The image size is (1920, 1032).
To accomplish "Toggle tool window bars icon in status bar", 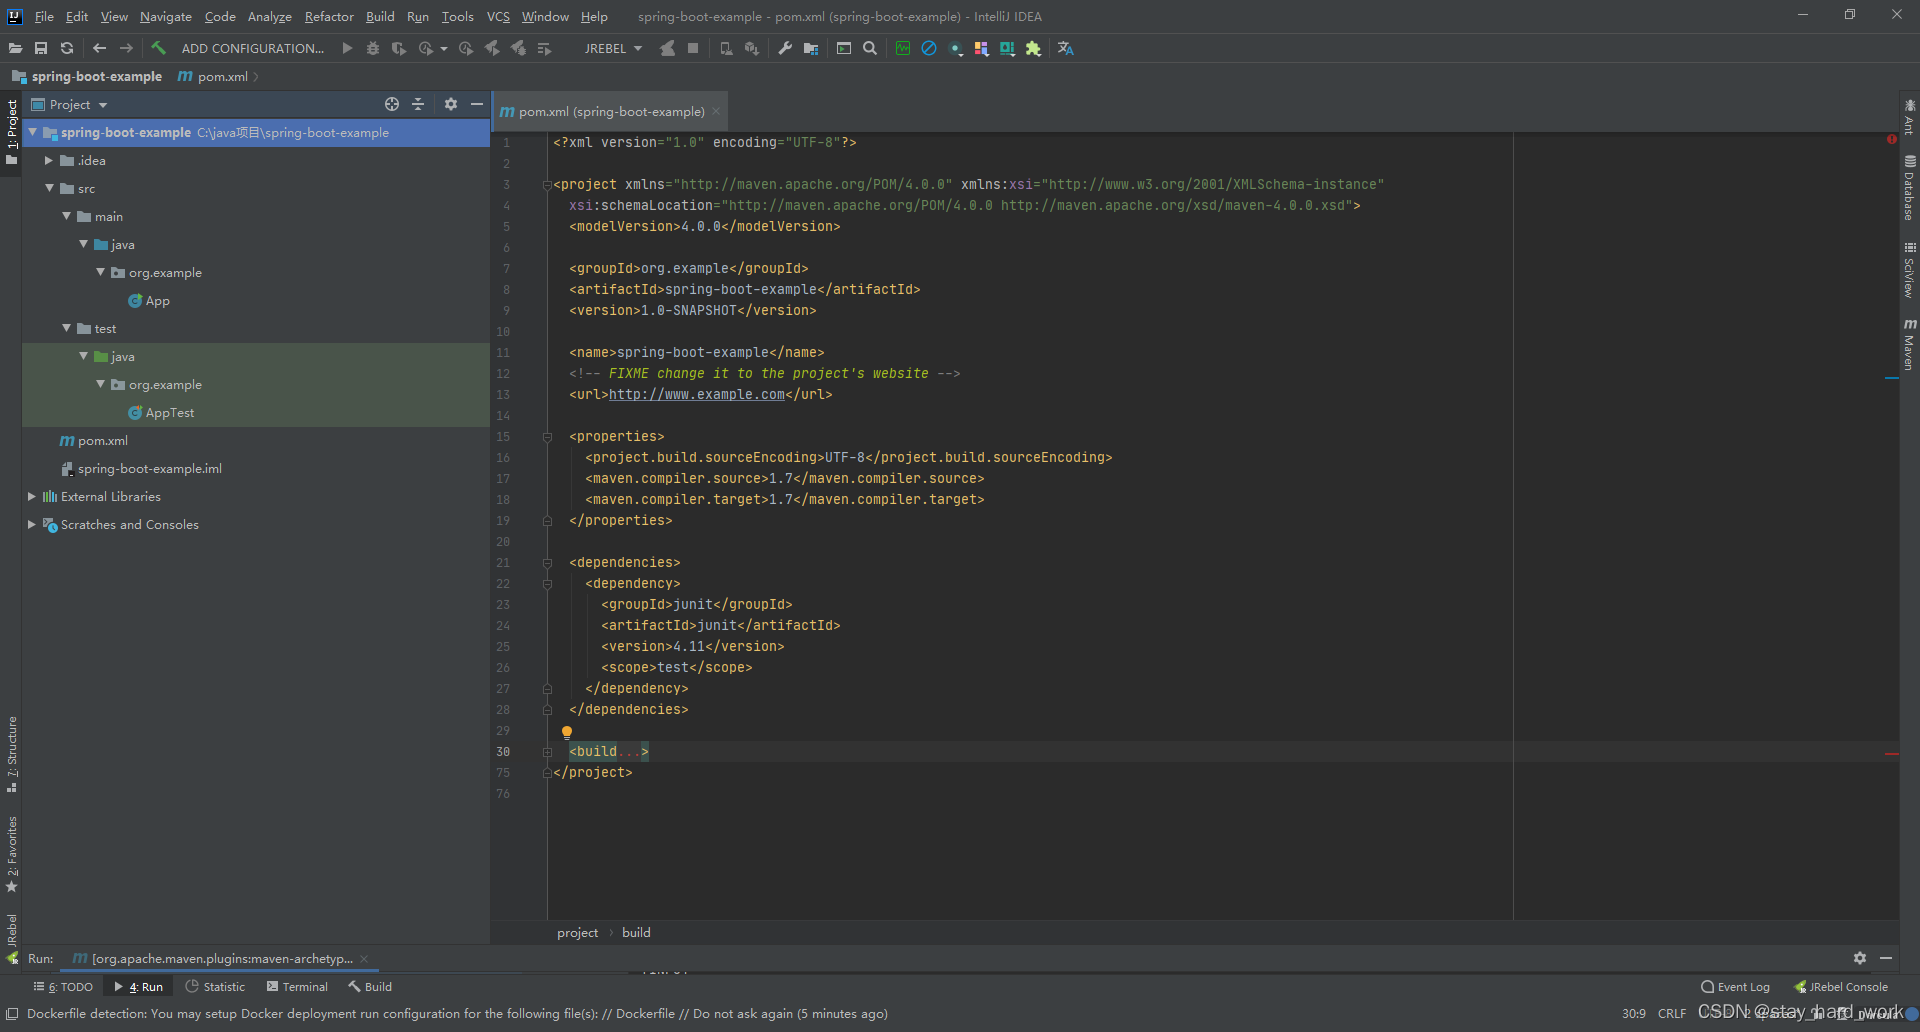I will point(12,1014).
